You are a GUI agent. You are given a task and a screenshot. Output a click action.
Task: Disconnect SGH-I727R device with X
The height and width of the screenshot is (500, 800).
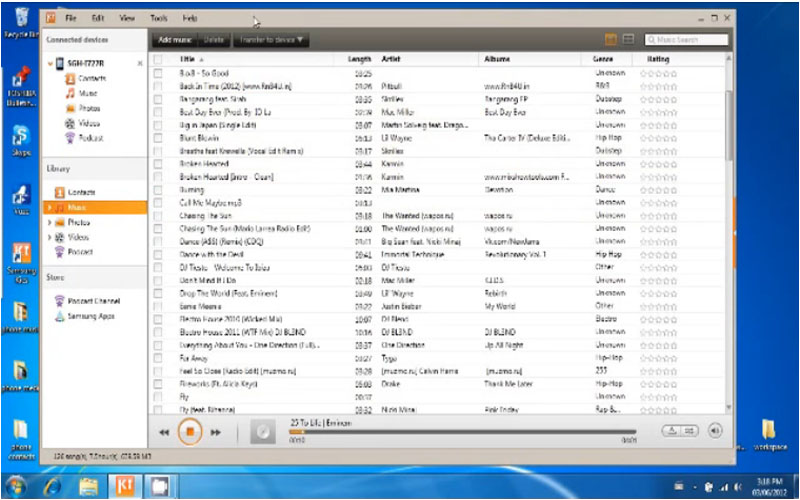pyautogui.click(x=140, y=63)
